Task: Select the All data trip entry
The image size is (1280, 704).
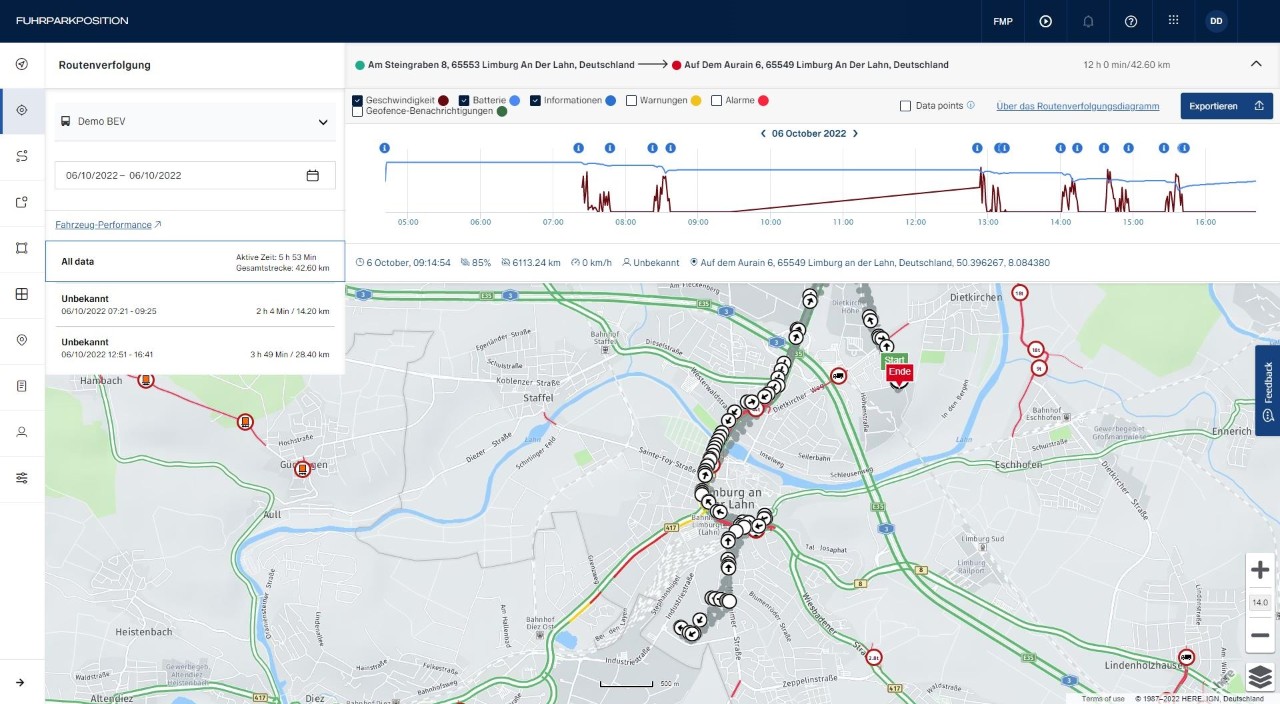Action: coord(195,261)
